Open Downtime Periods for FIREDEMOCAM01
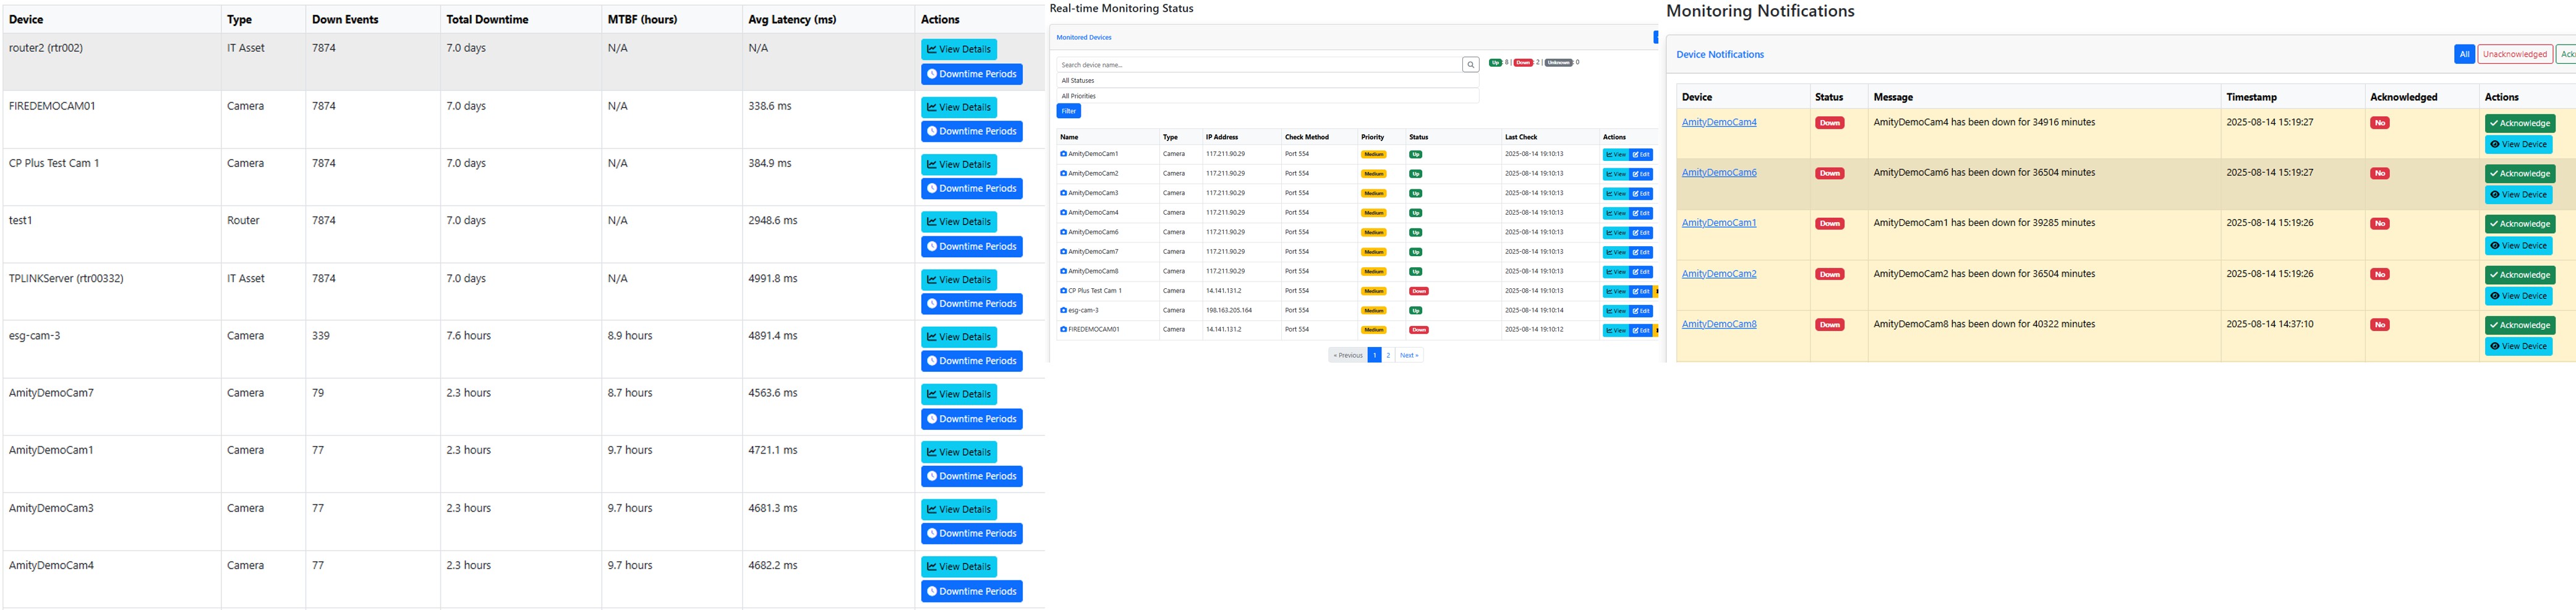The width and height of the screenshot is (2576, 610). tap(972, 130)
